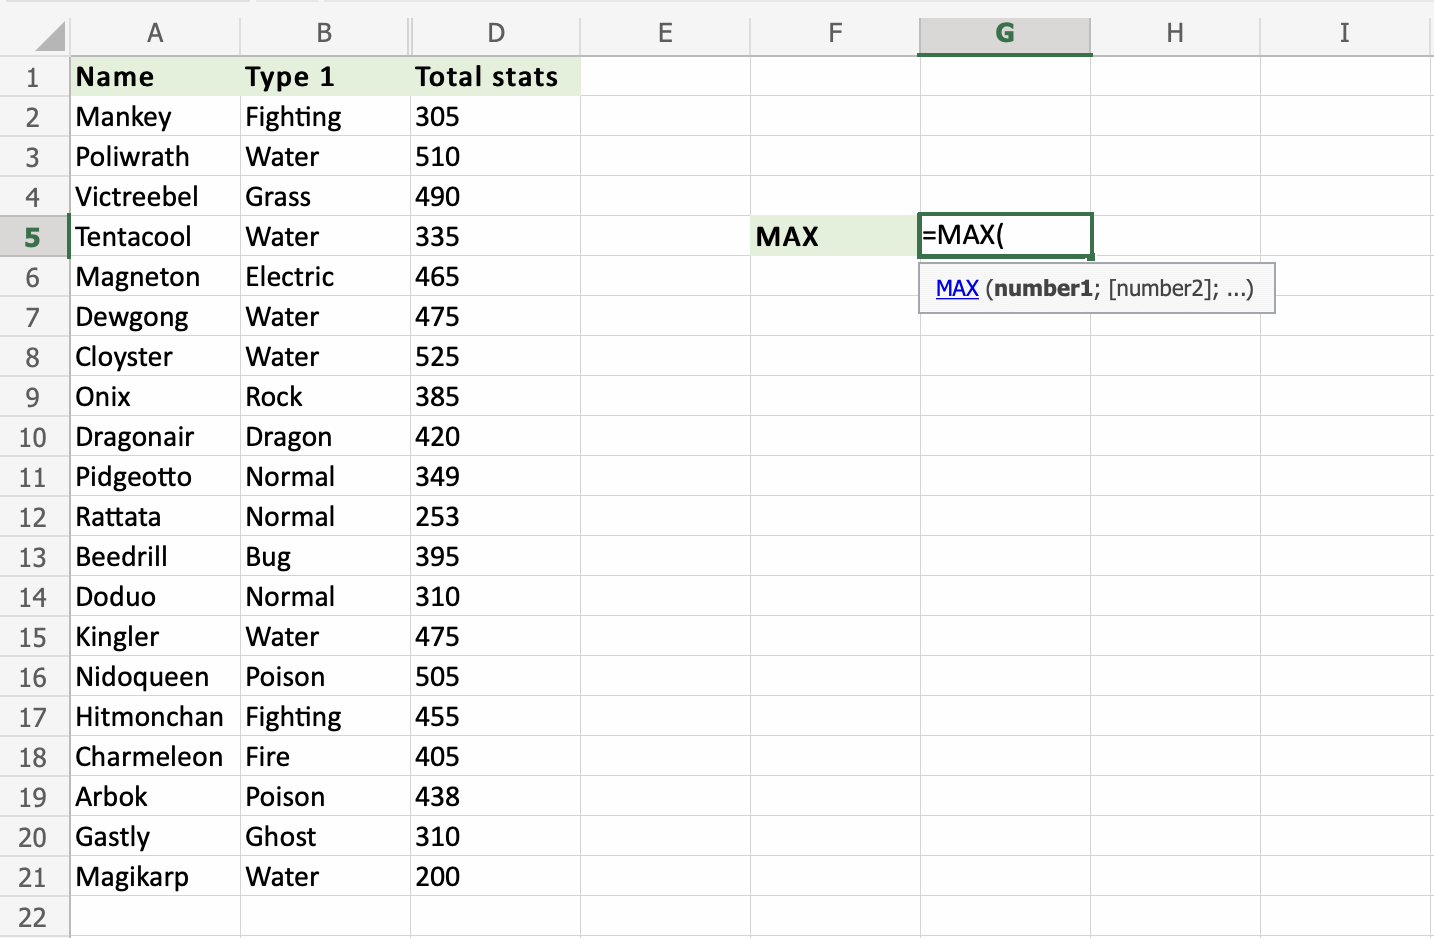
Task: Select column I header
Action: [x=1344, y=33]
